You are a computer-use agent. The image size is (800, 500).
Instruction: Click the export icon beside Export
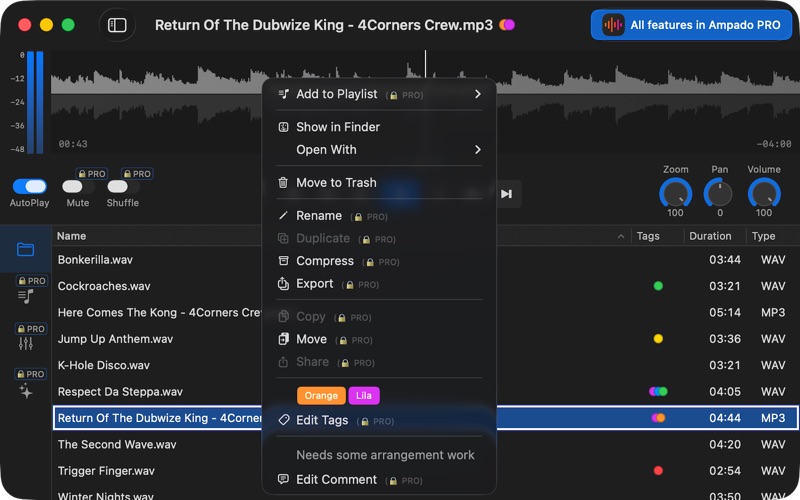pyautogui.click(x=283, y=283)
